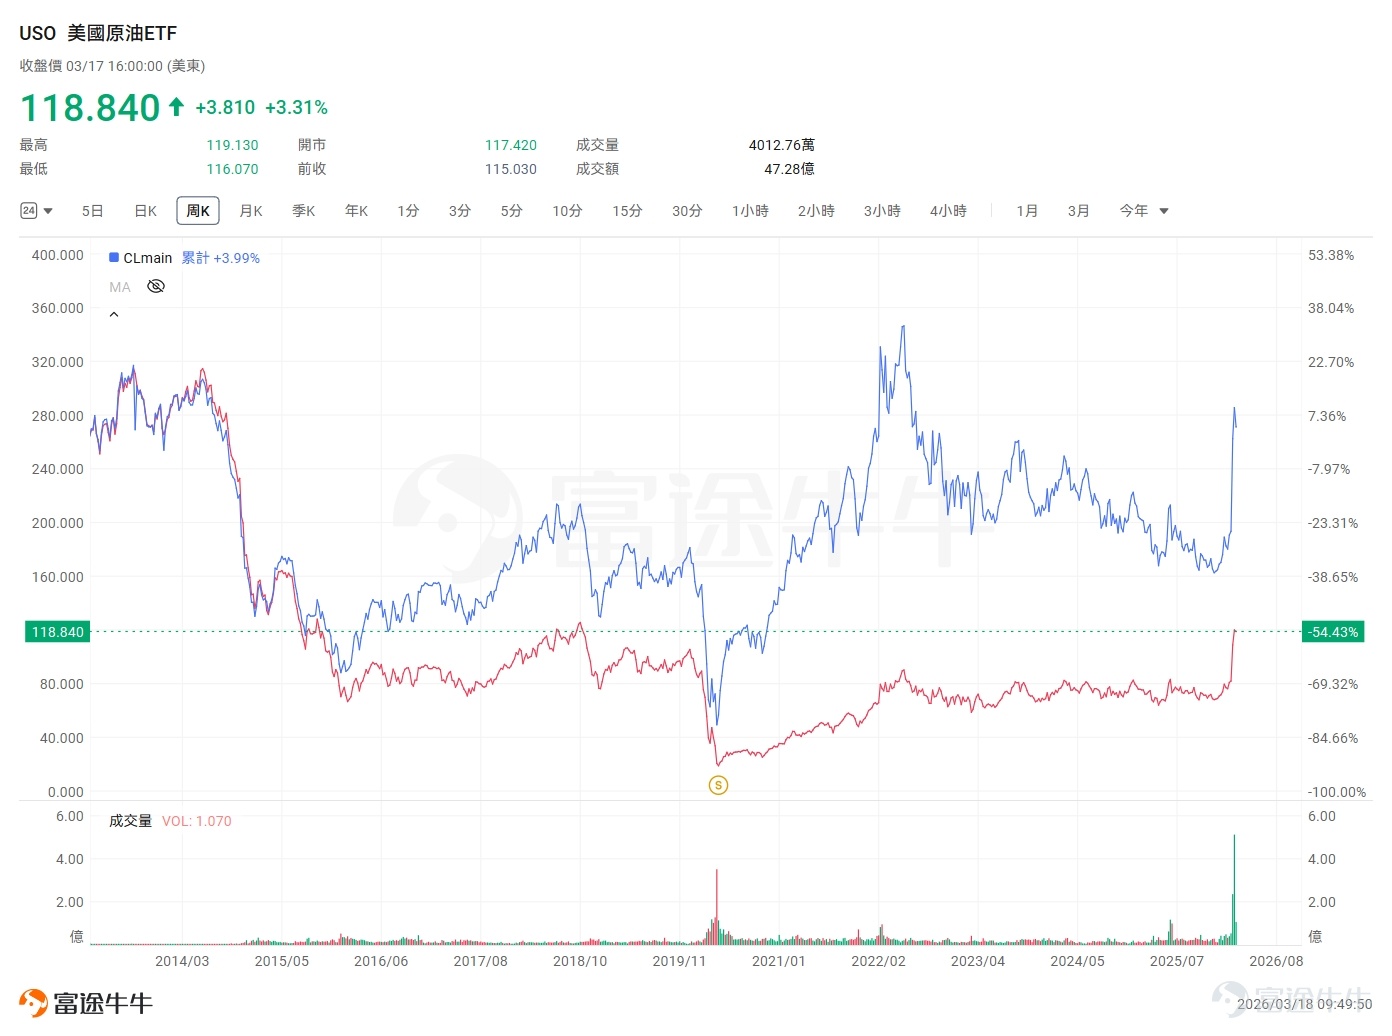Select the 4小時 interval

click(x=948, y=211)
